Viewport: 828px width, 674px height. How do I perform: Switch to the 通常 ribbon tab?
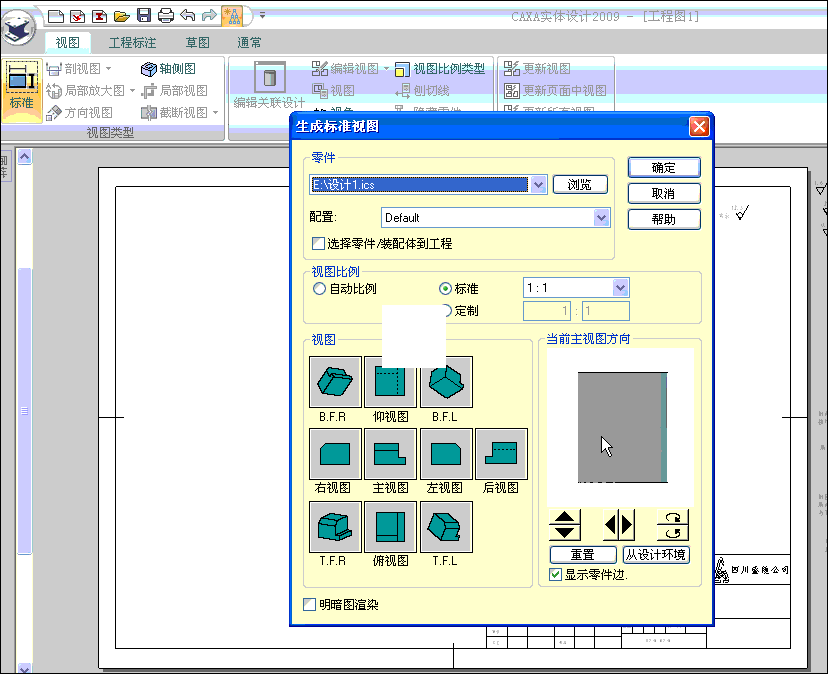pyautogui.click(x=249, y=42)
